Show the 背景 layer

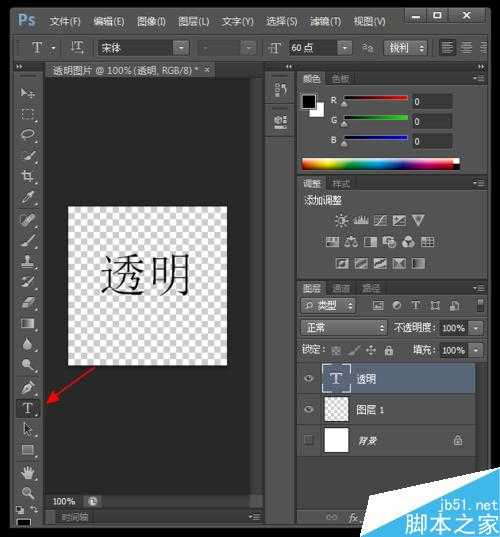click(309, 439)
